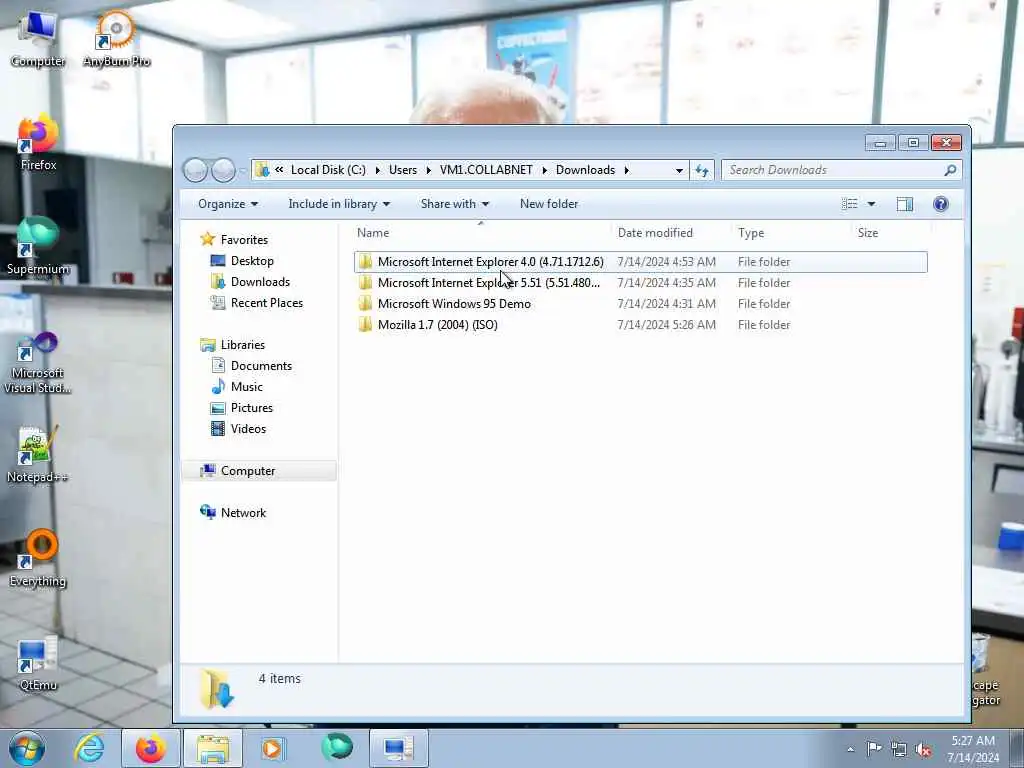Show the preview pane
Viewport: 1024px width, 768px height.
click(904, 204)
